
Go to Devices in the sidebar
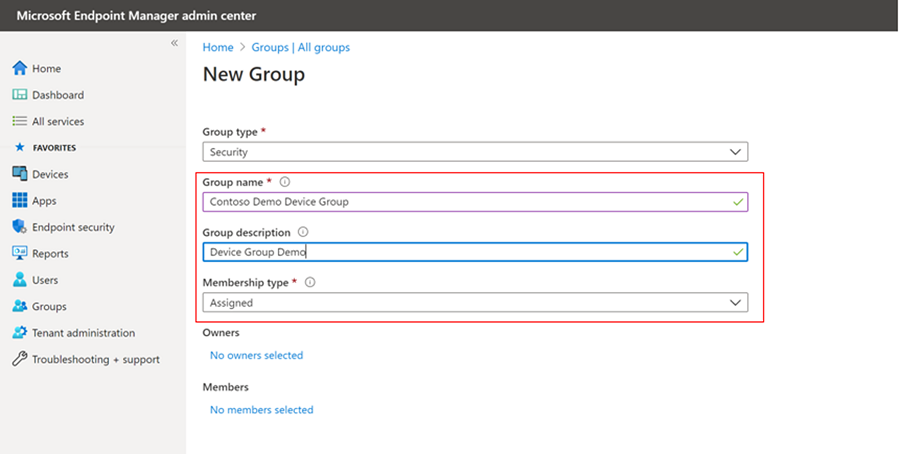(50, 174)
